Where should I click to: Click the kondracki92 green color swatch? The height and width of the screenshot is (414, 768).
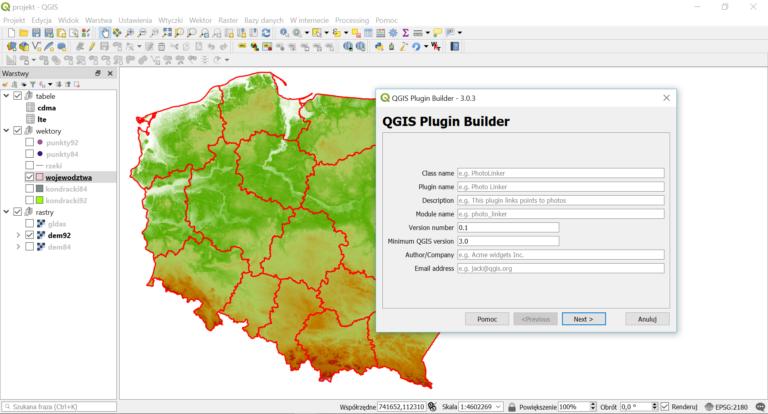click(40, 200)
